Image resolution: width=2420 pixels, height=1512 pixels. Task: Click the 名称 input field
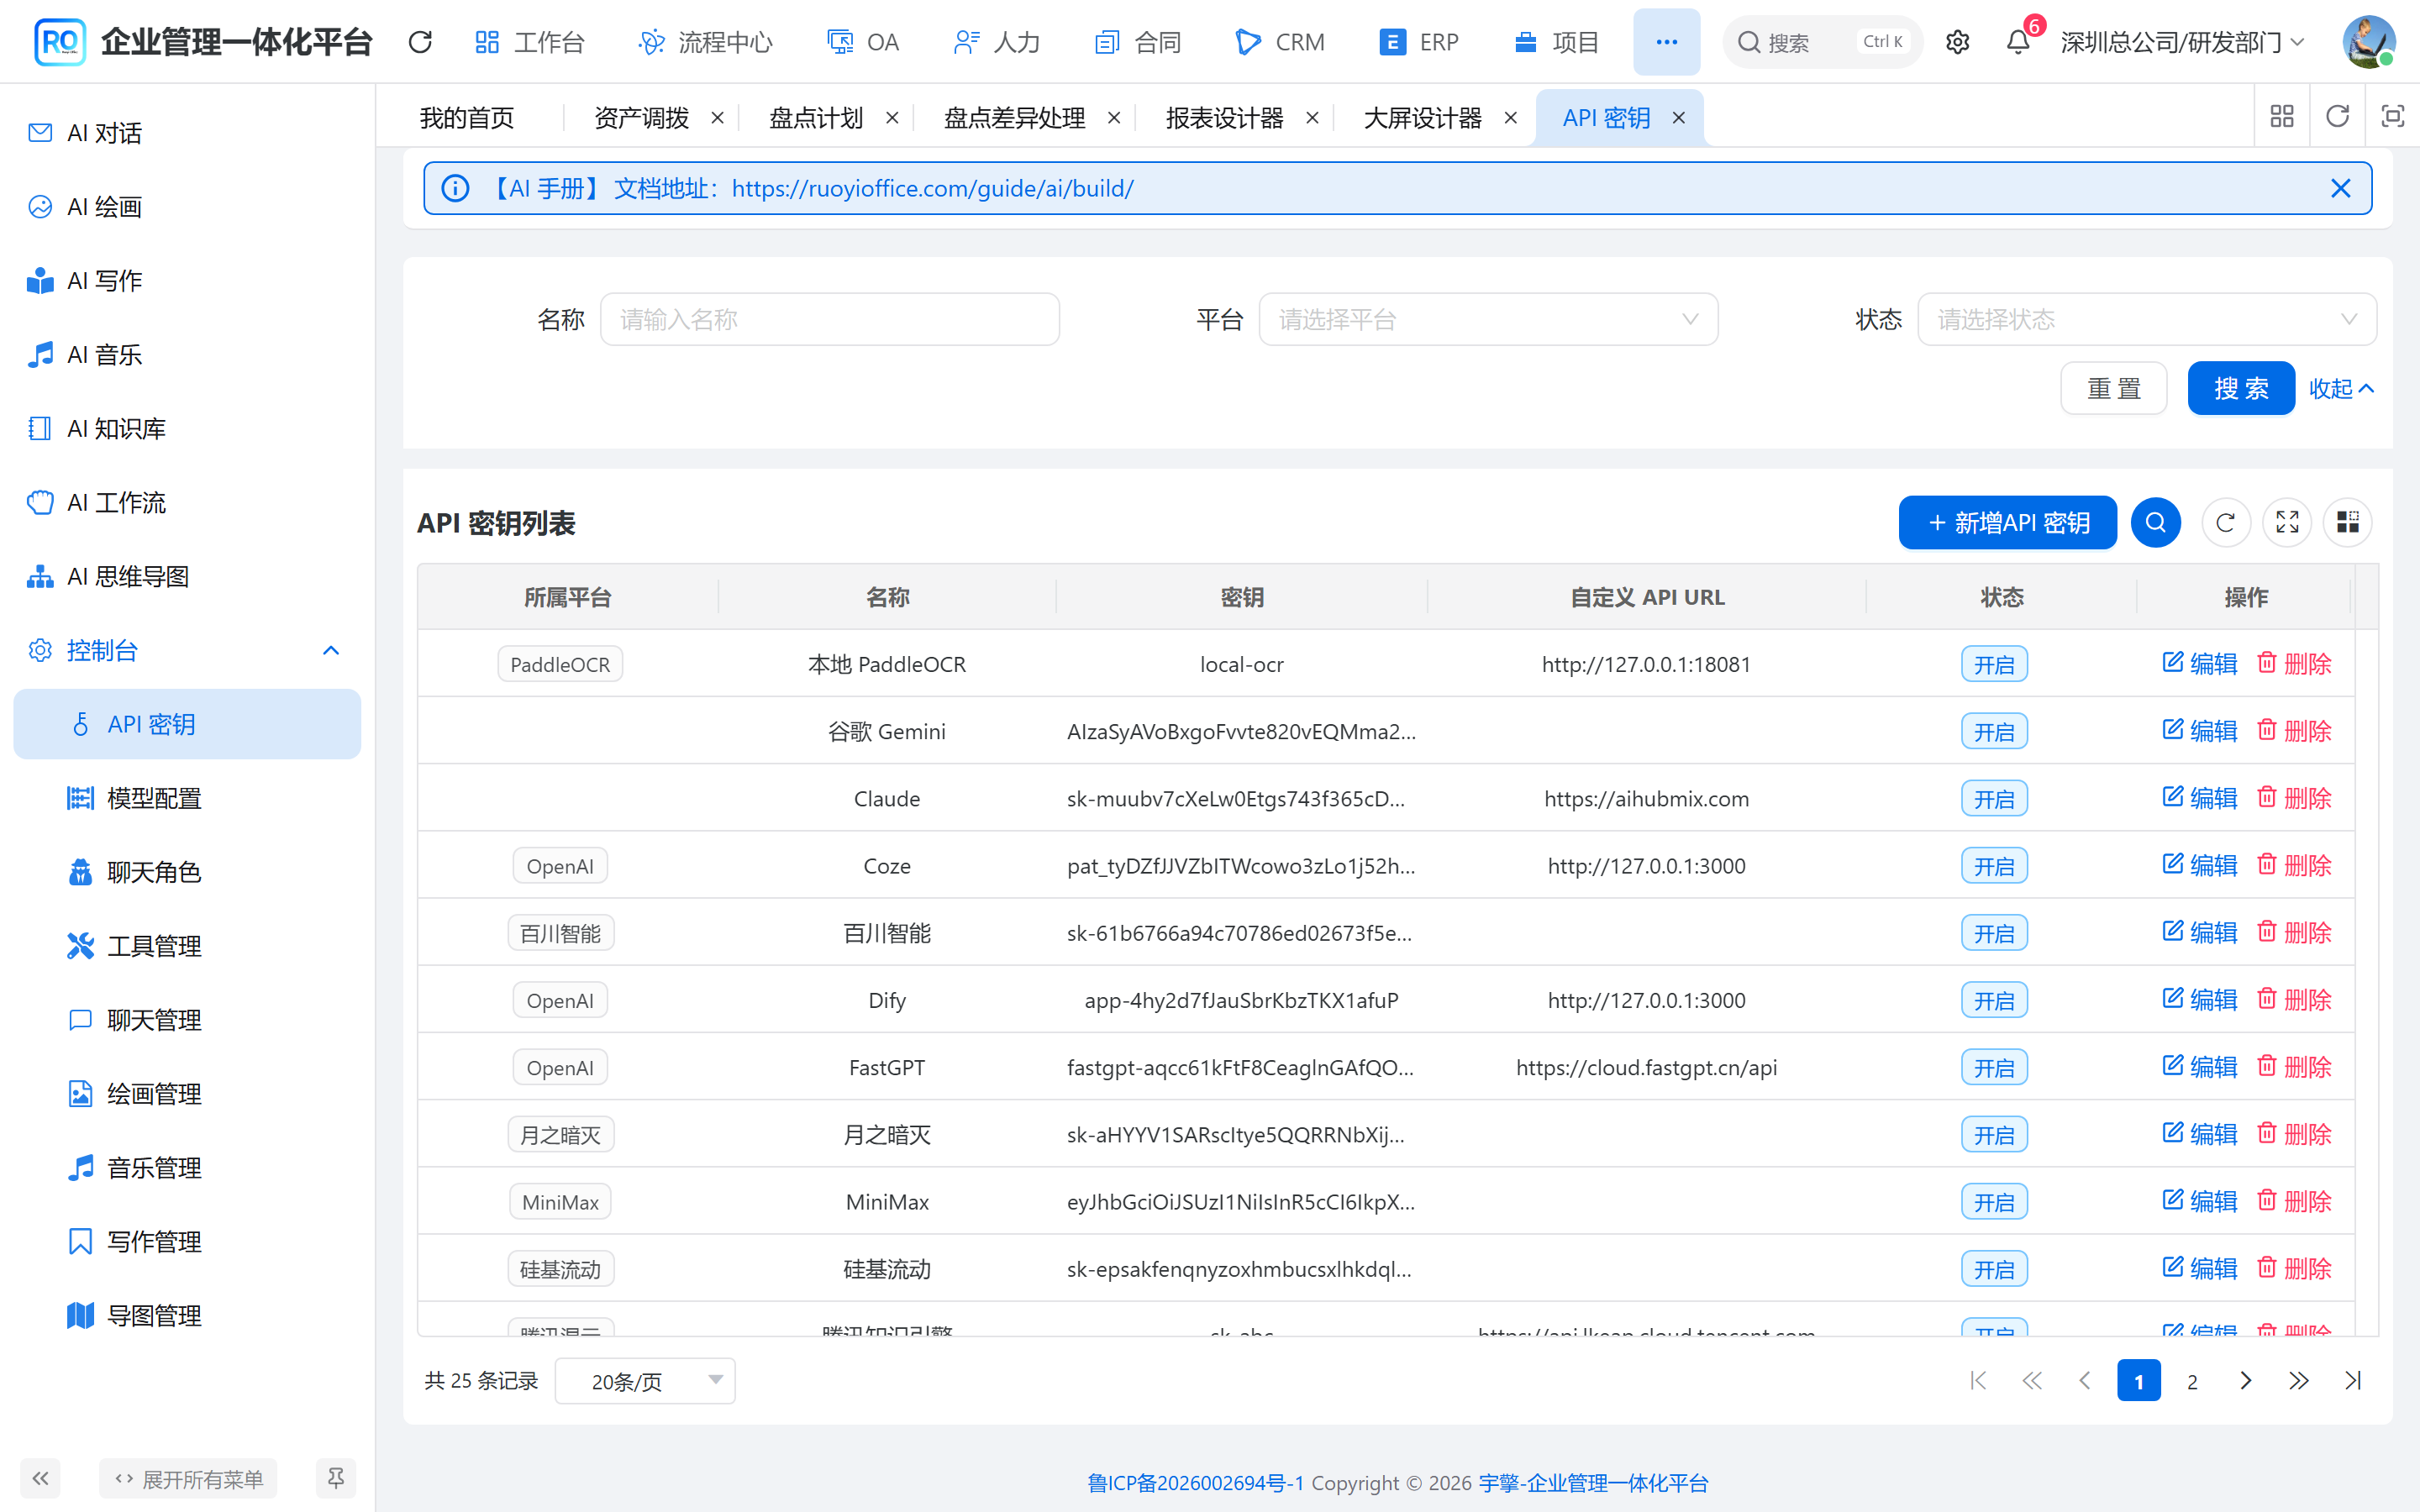click(829, 319)
